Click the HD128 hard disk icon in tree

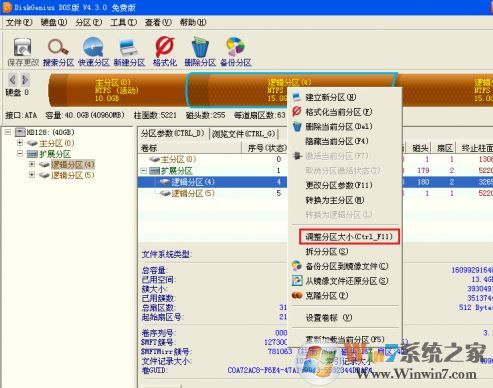coord(20,132)
